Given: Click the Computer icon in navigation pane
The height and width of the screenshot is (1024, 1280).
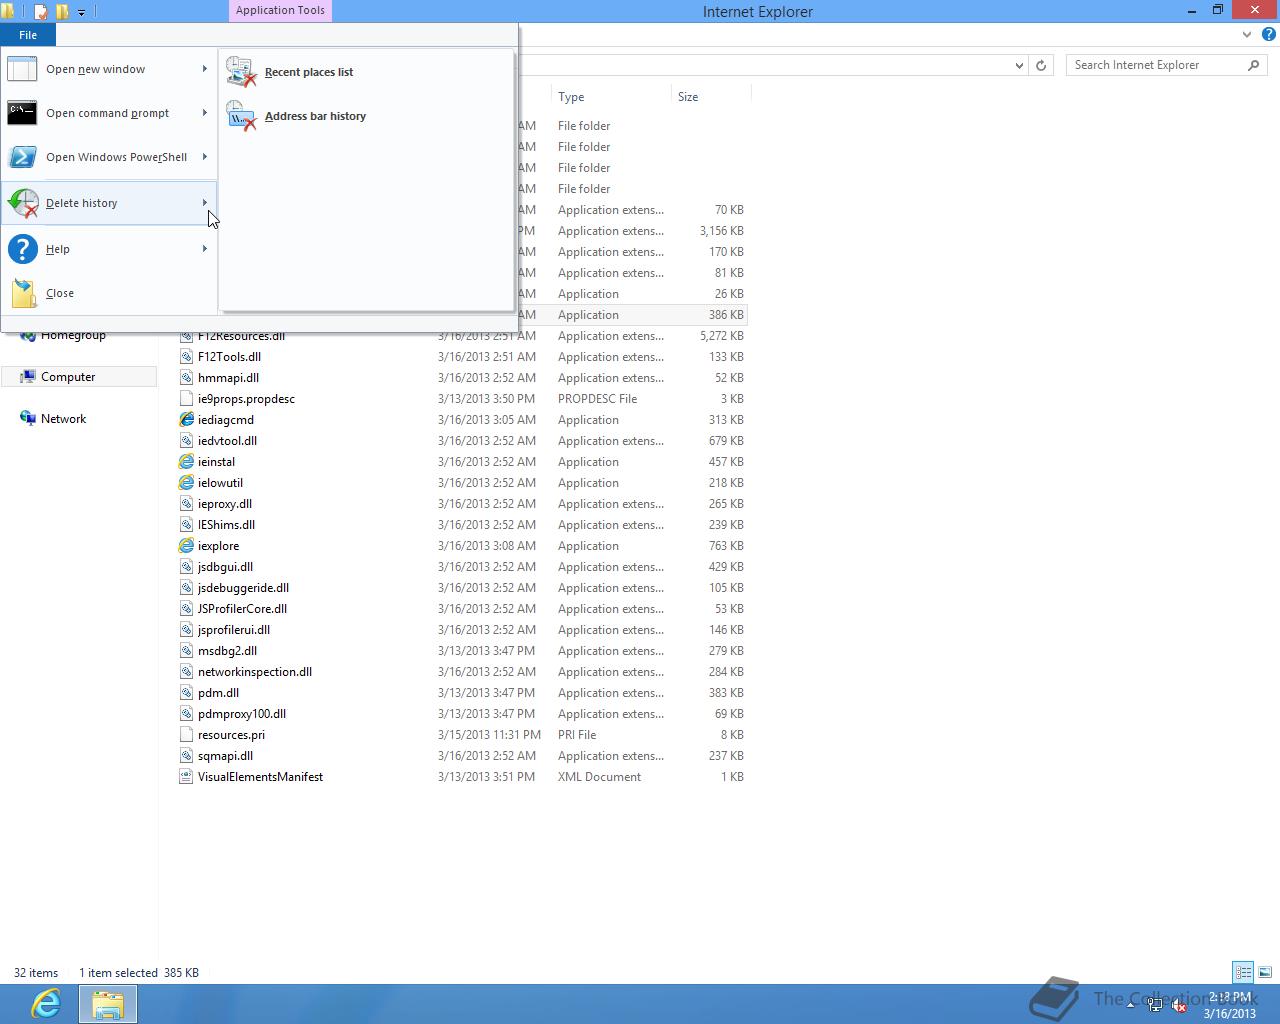Looking at the screenshot, I should 28,377.
